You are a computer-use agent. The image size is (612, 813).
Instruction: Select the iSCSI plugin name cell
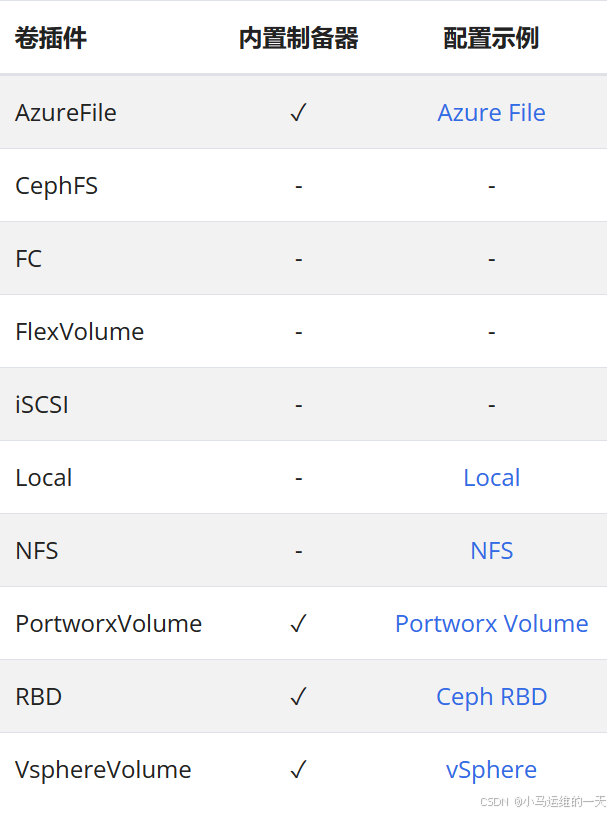click(42, 405)
